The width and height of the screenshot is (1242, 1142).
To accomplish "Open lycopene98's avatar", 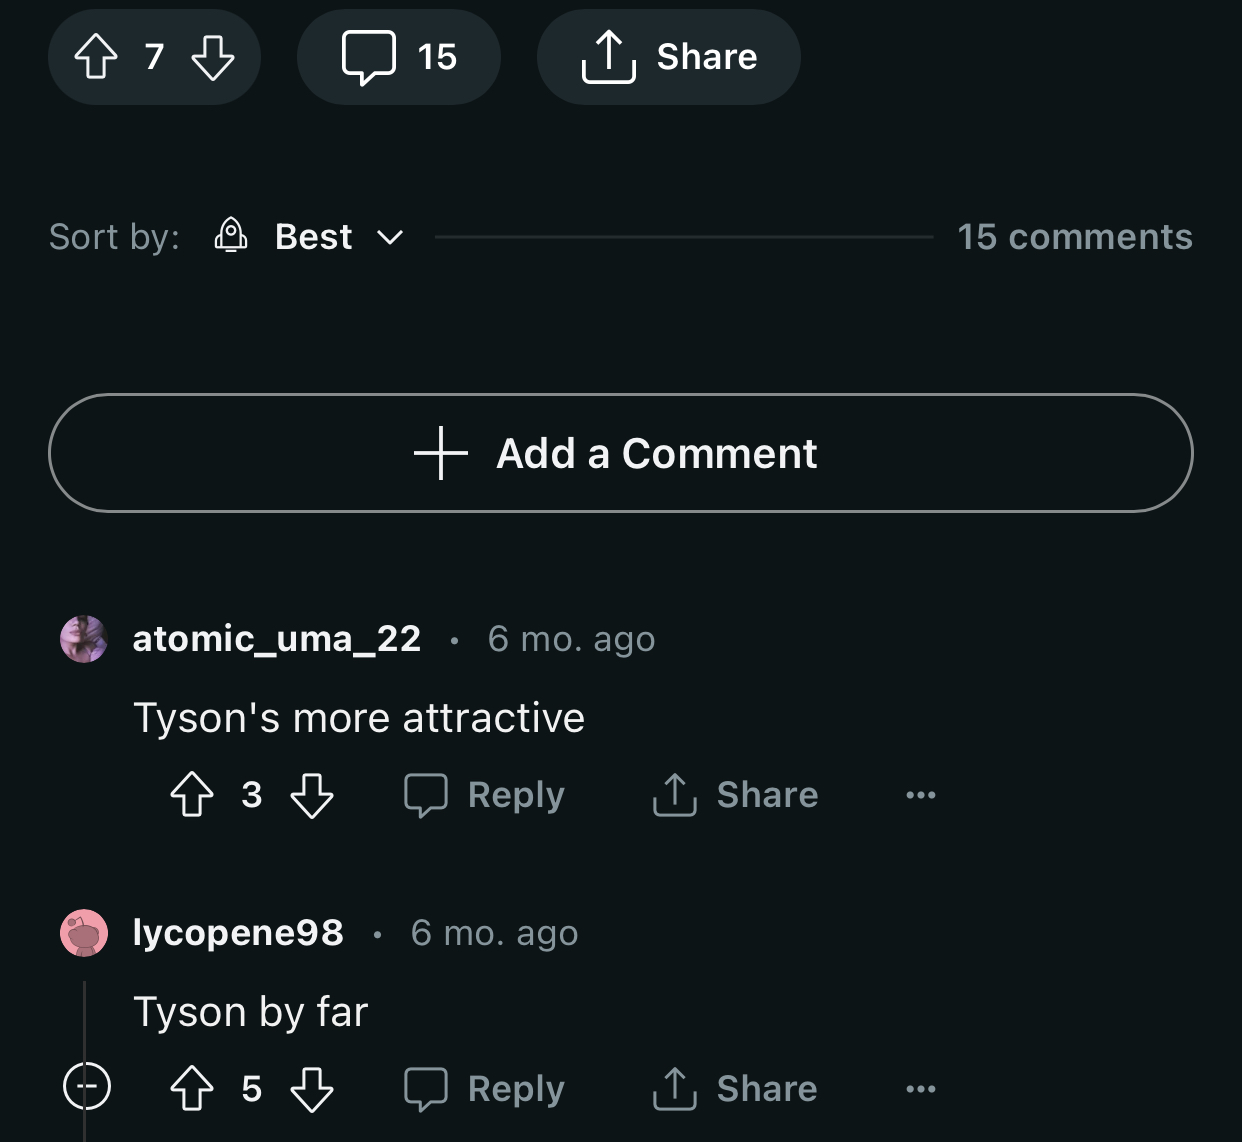I will (84, 933).
